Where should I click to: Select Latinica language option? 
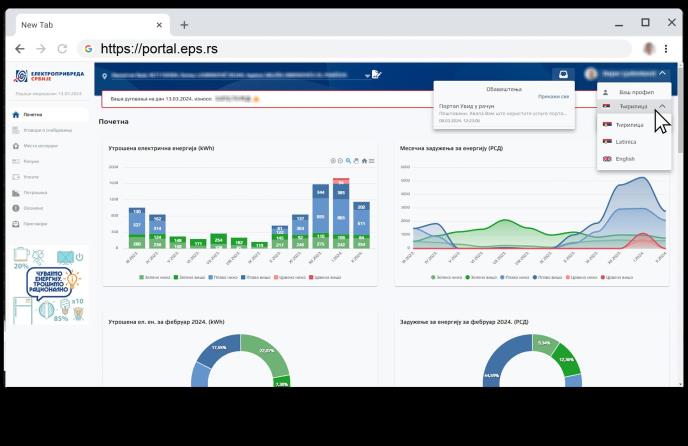pos(626,142)
